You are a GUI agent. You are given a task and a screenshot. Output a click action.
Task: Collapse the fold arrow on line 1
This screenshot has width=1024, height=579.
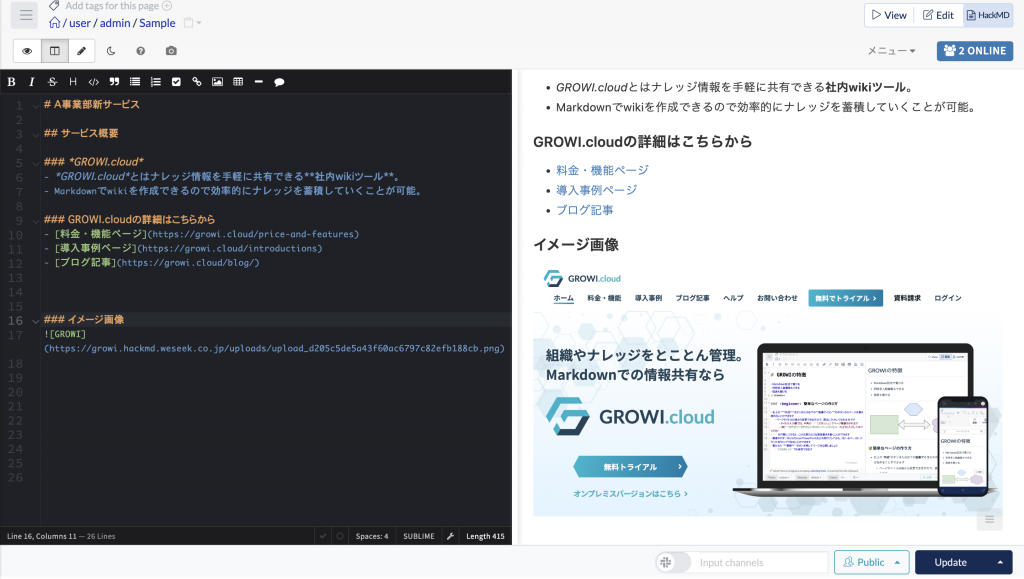click(35, 105)
